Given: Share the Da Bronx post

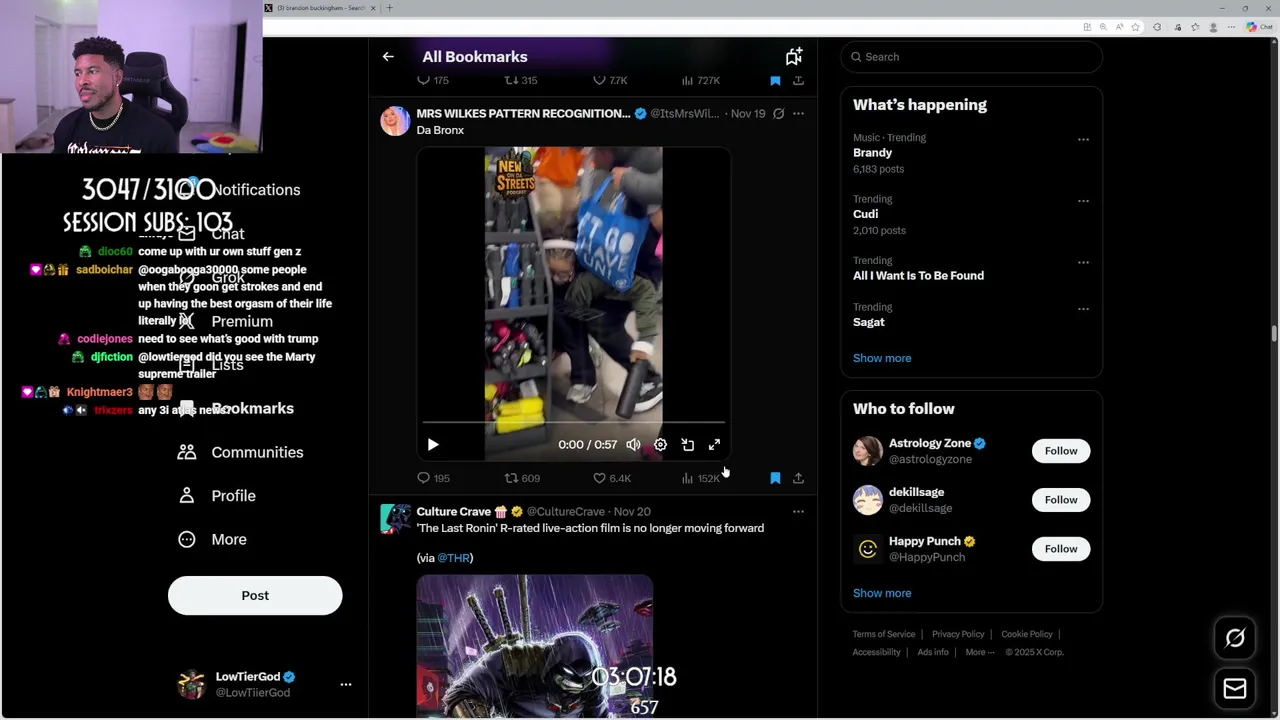Looking at the screenshot, I should pos(798,478).
